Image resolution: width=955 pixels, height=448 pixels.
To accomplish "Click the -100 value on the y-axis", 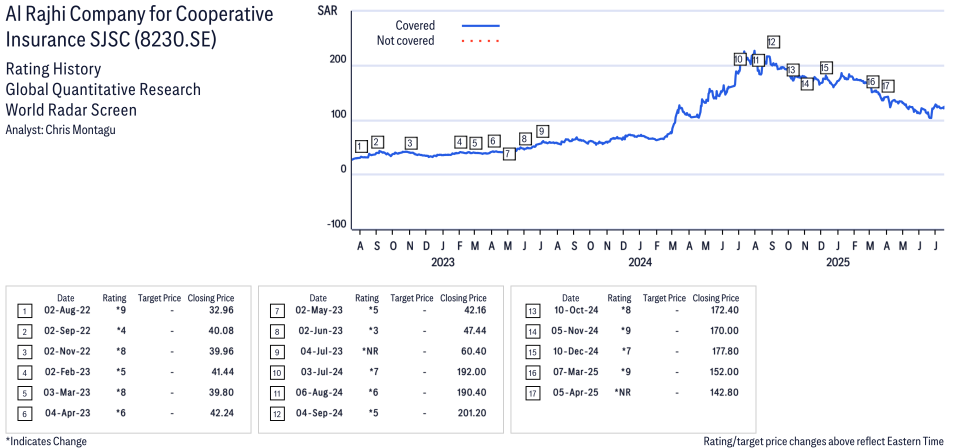I will pos(337,225).
